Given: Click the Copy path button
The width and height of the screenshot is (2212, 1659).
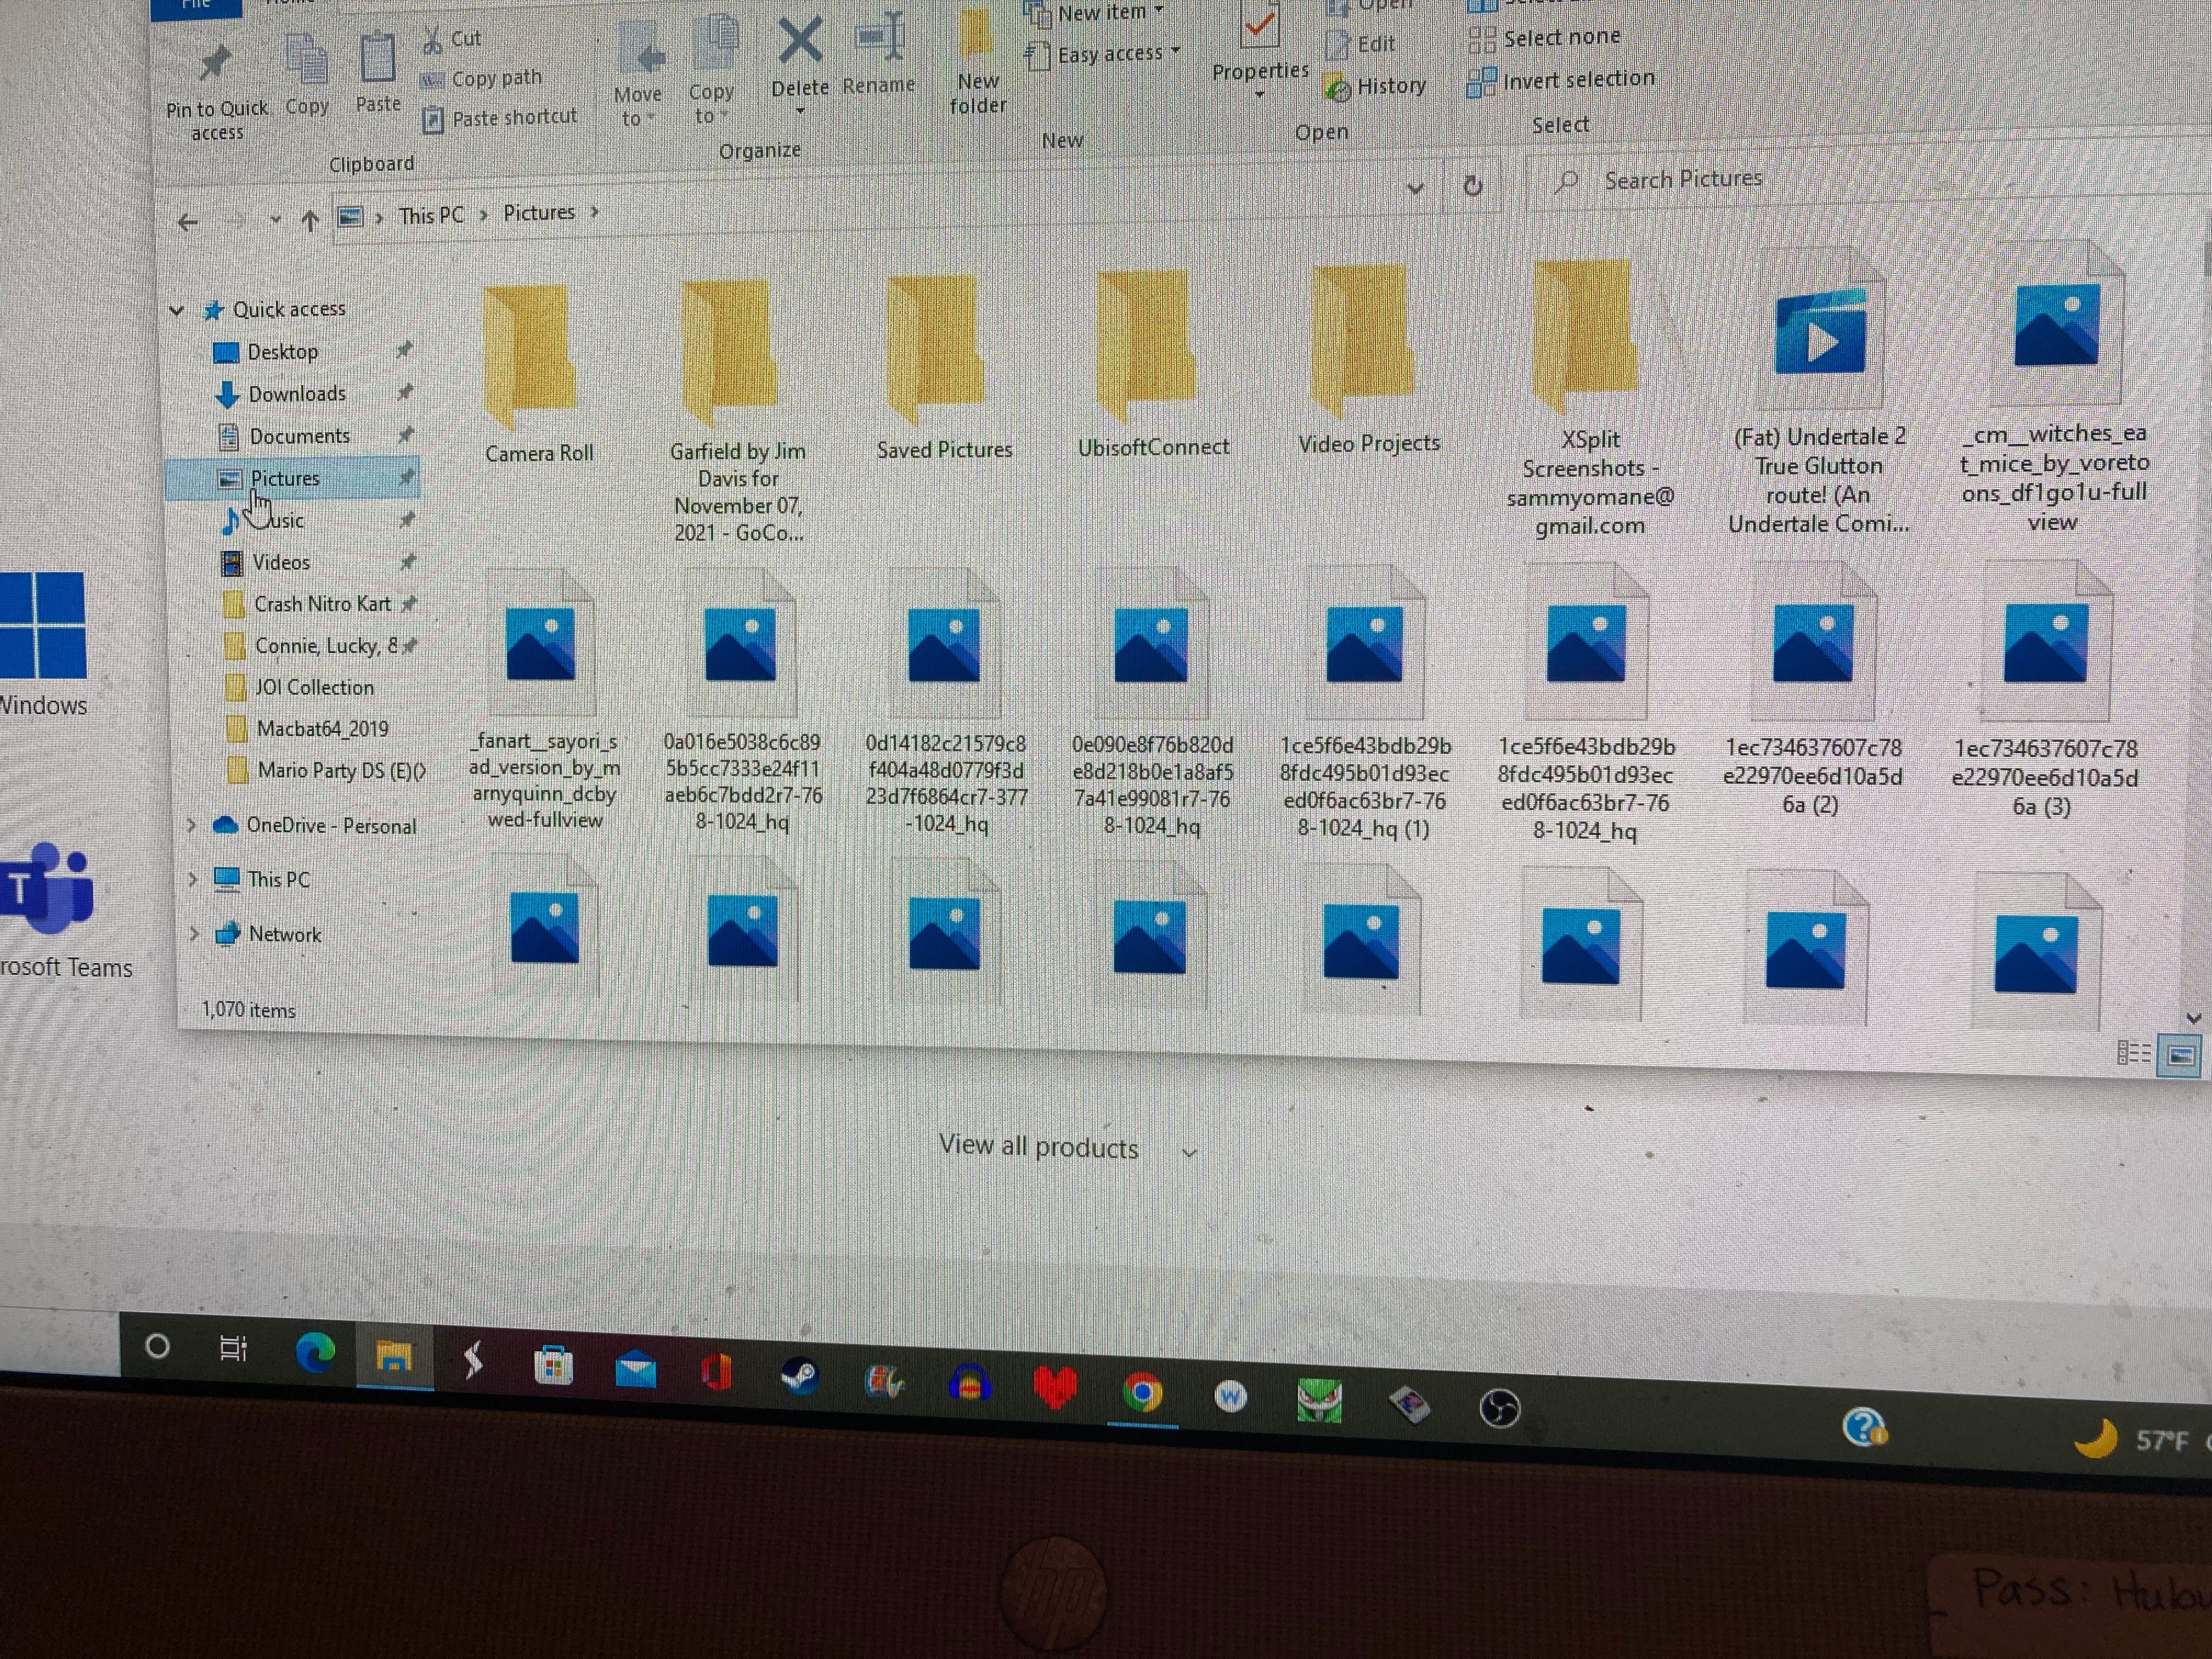Looking at the screenshot, I should click(x=495, y=78).
